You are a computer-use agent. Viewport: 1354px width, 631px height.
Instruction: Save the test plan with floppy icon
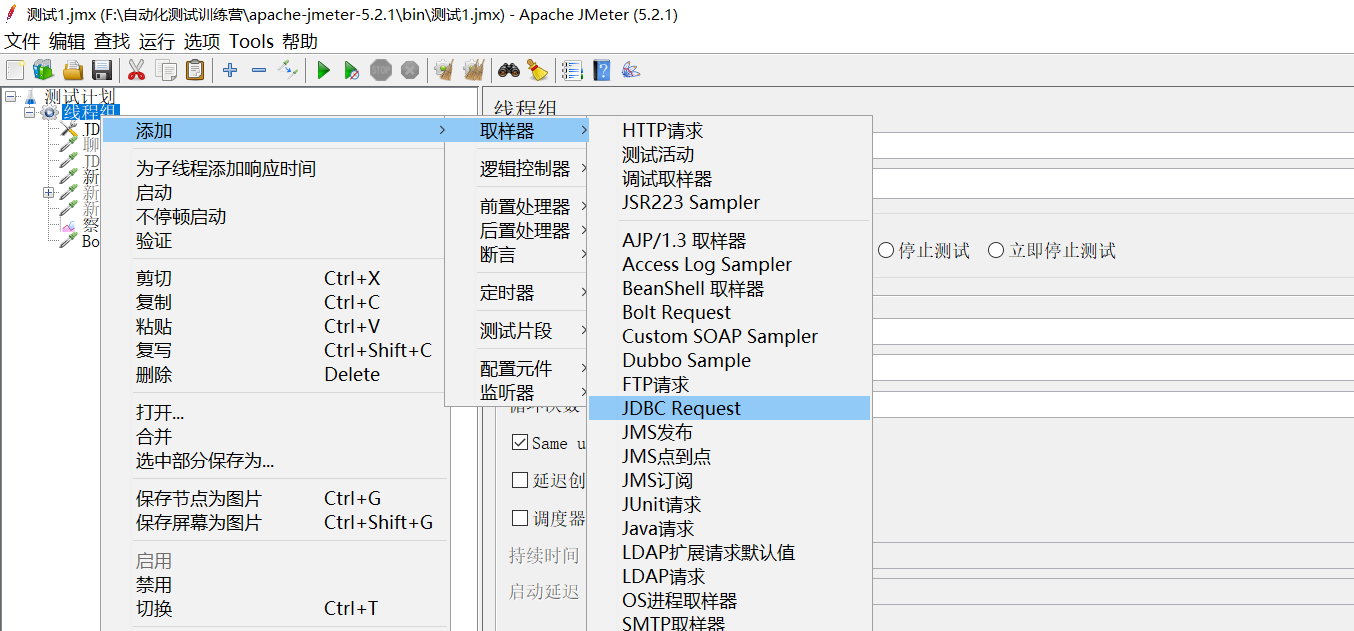(101, 70)
